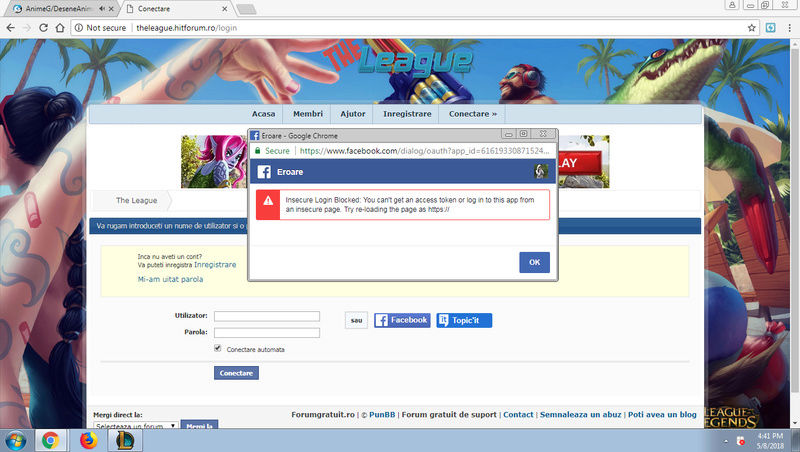
Task: Click the Parola password field
Action: pyautogui.click(x=267, y=333)
